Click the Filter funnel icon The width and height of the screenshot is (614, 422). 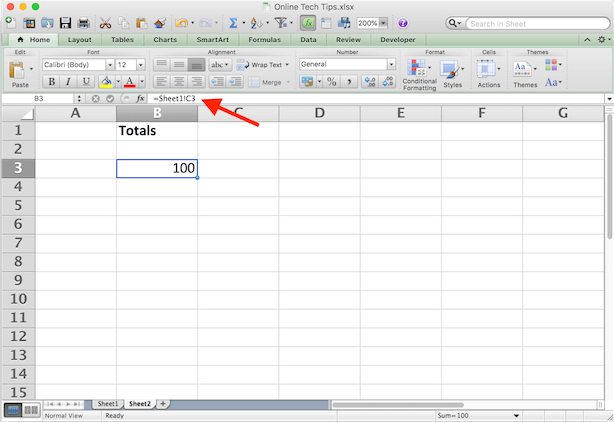[280, 23]
